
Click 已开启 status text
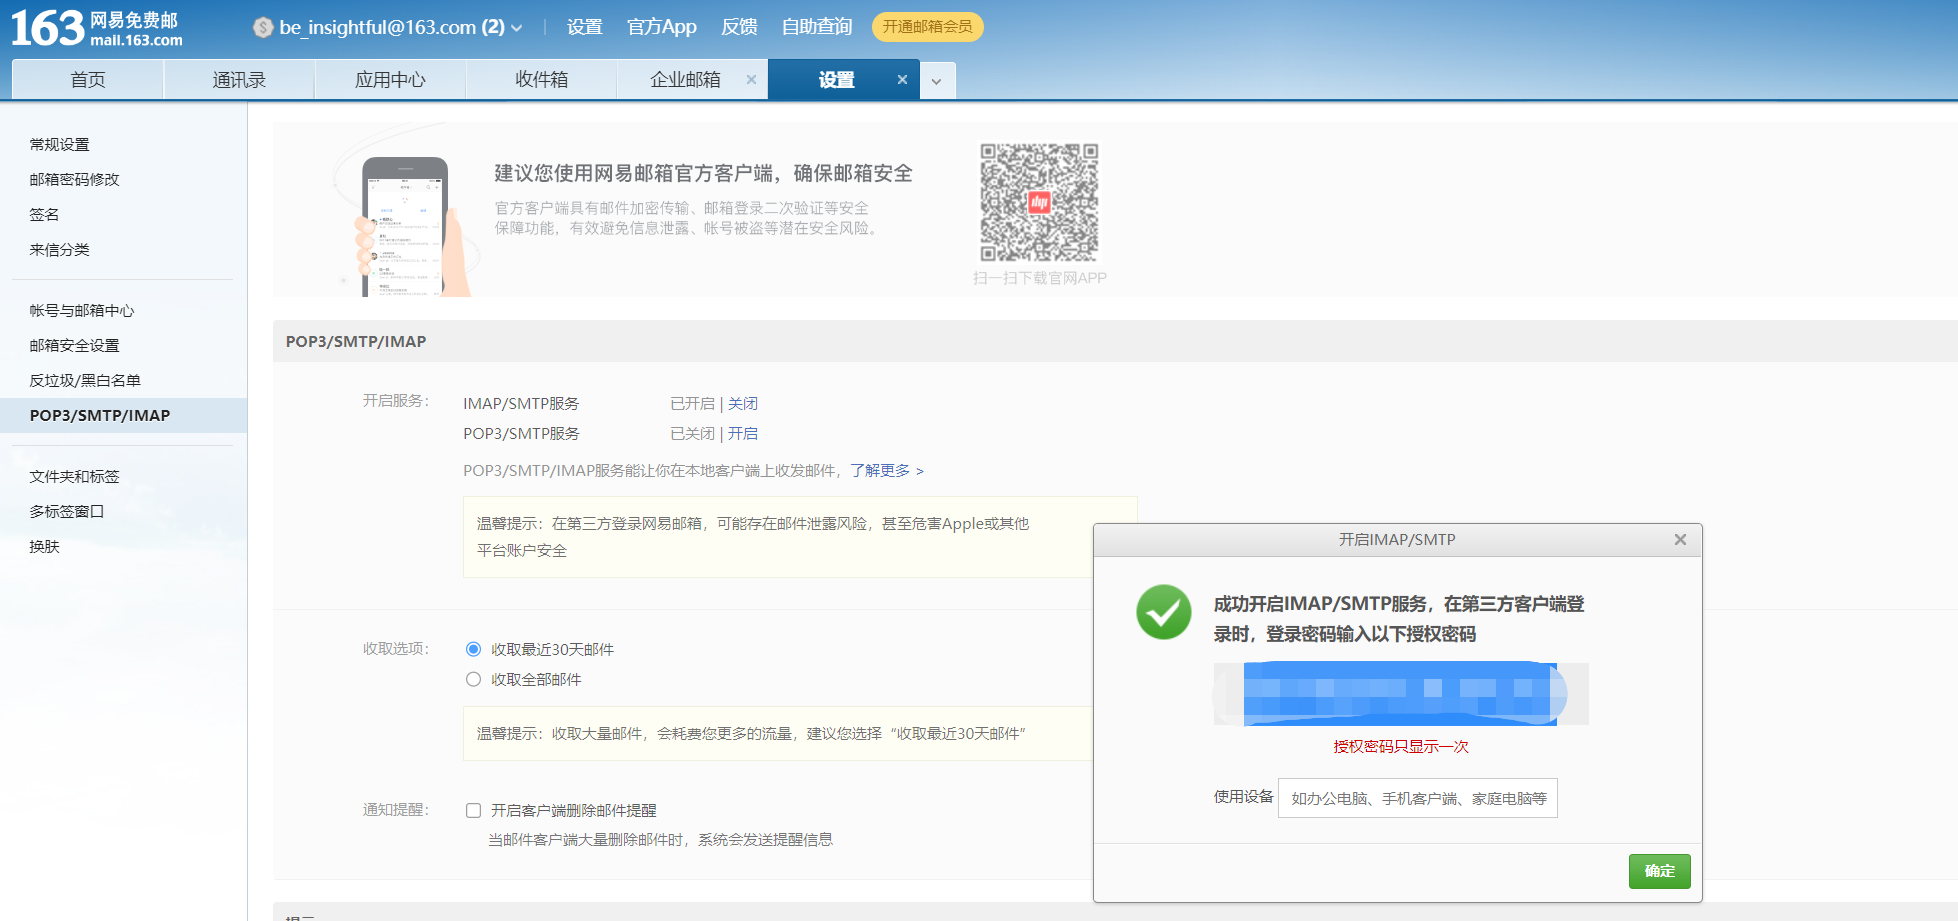pos(692,403)
